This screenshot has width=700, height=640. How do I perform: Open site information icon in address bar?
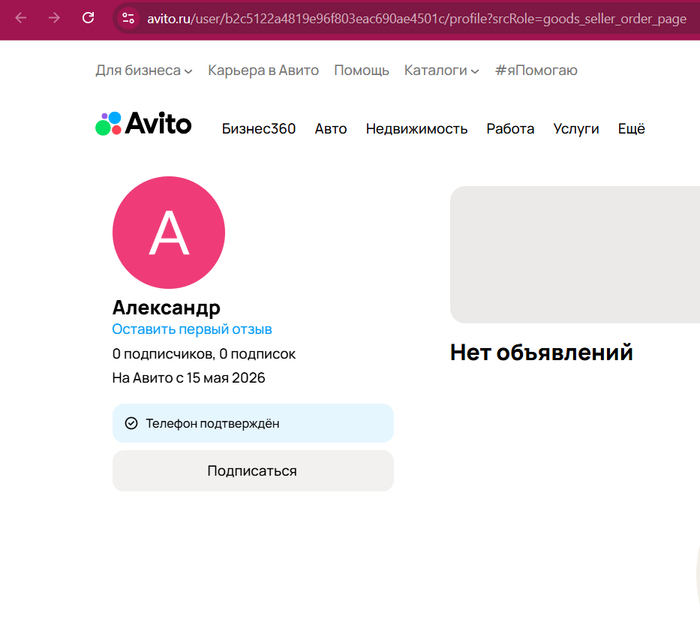point(129,18)
